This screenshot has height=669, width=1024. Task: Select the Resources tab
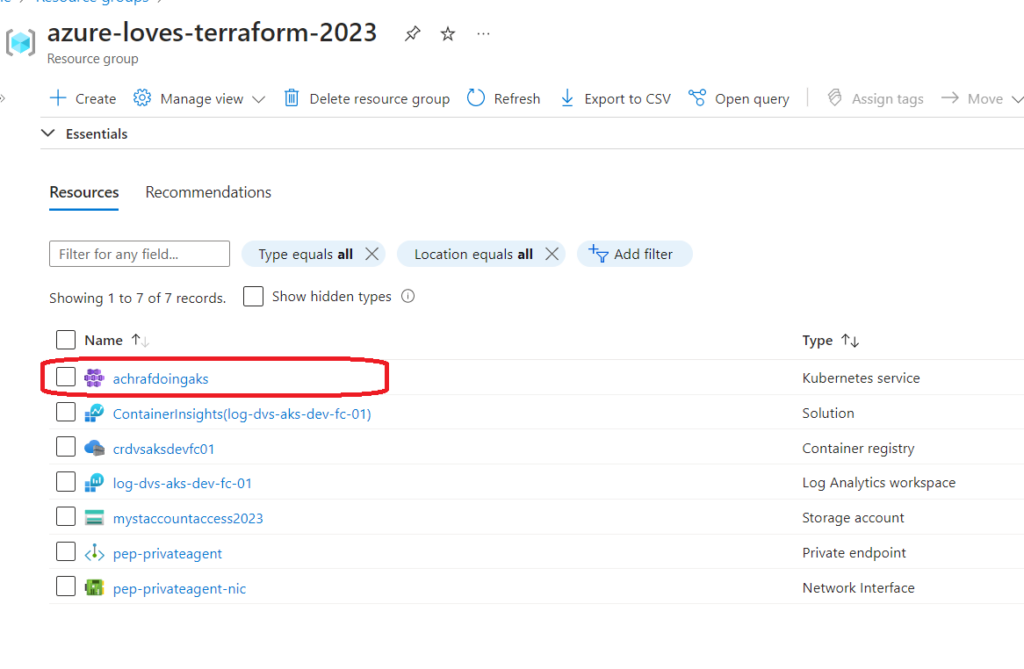pos(83,192)
